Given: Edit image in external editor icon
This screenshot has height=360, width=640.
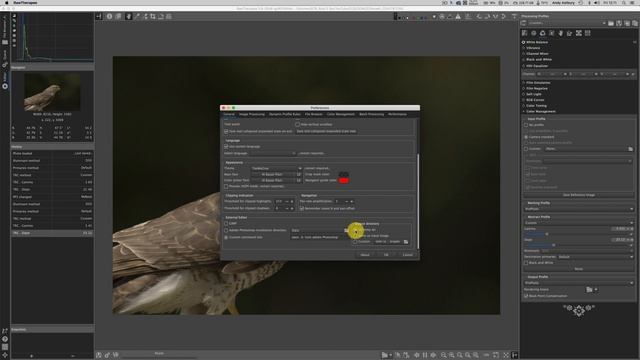Looking at the screenshot, I should coord(116,355).
